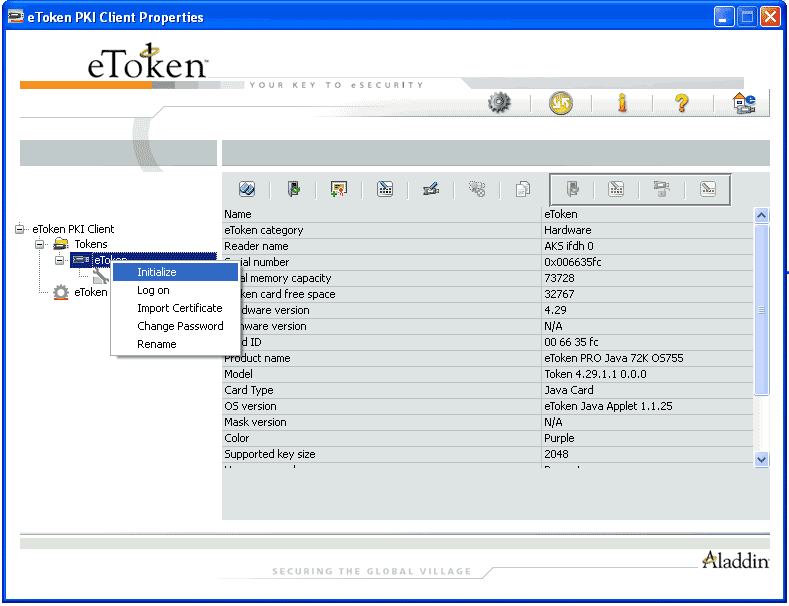The image size is (789, 606).
Task: Click the house home icon in header
Action: click(744, 102)
